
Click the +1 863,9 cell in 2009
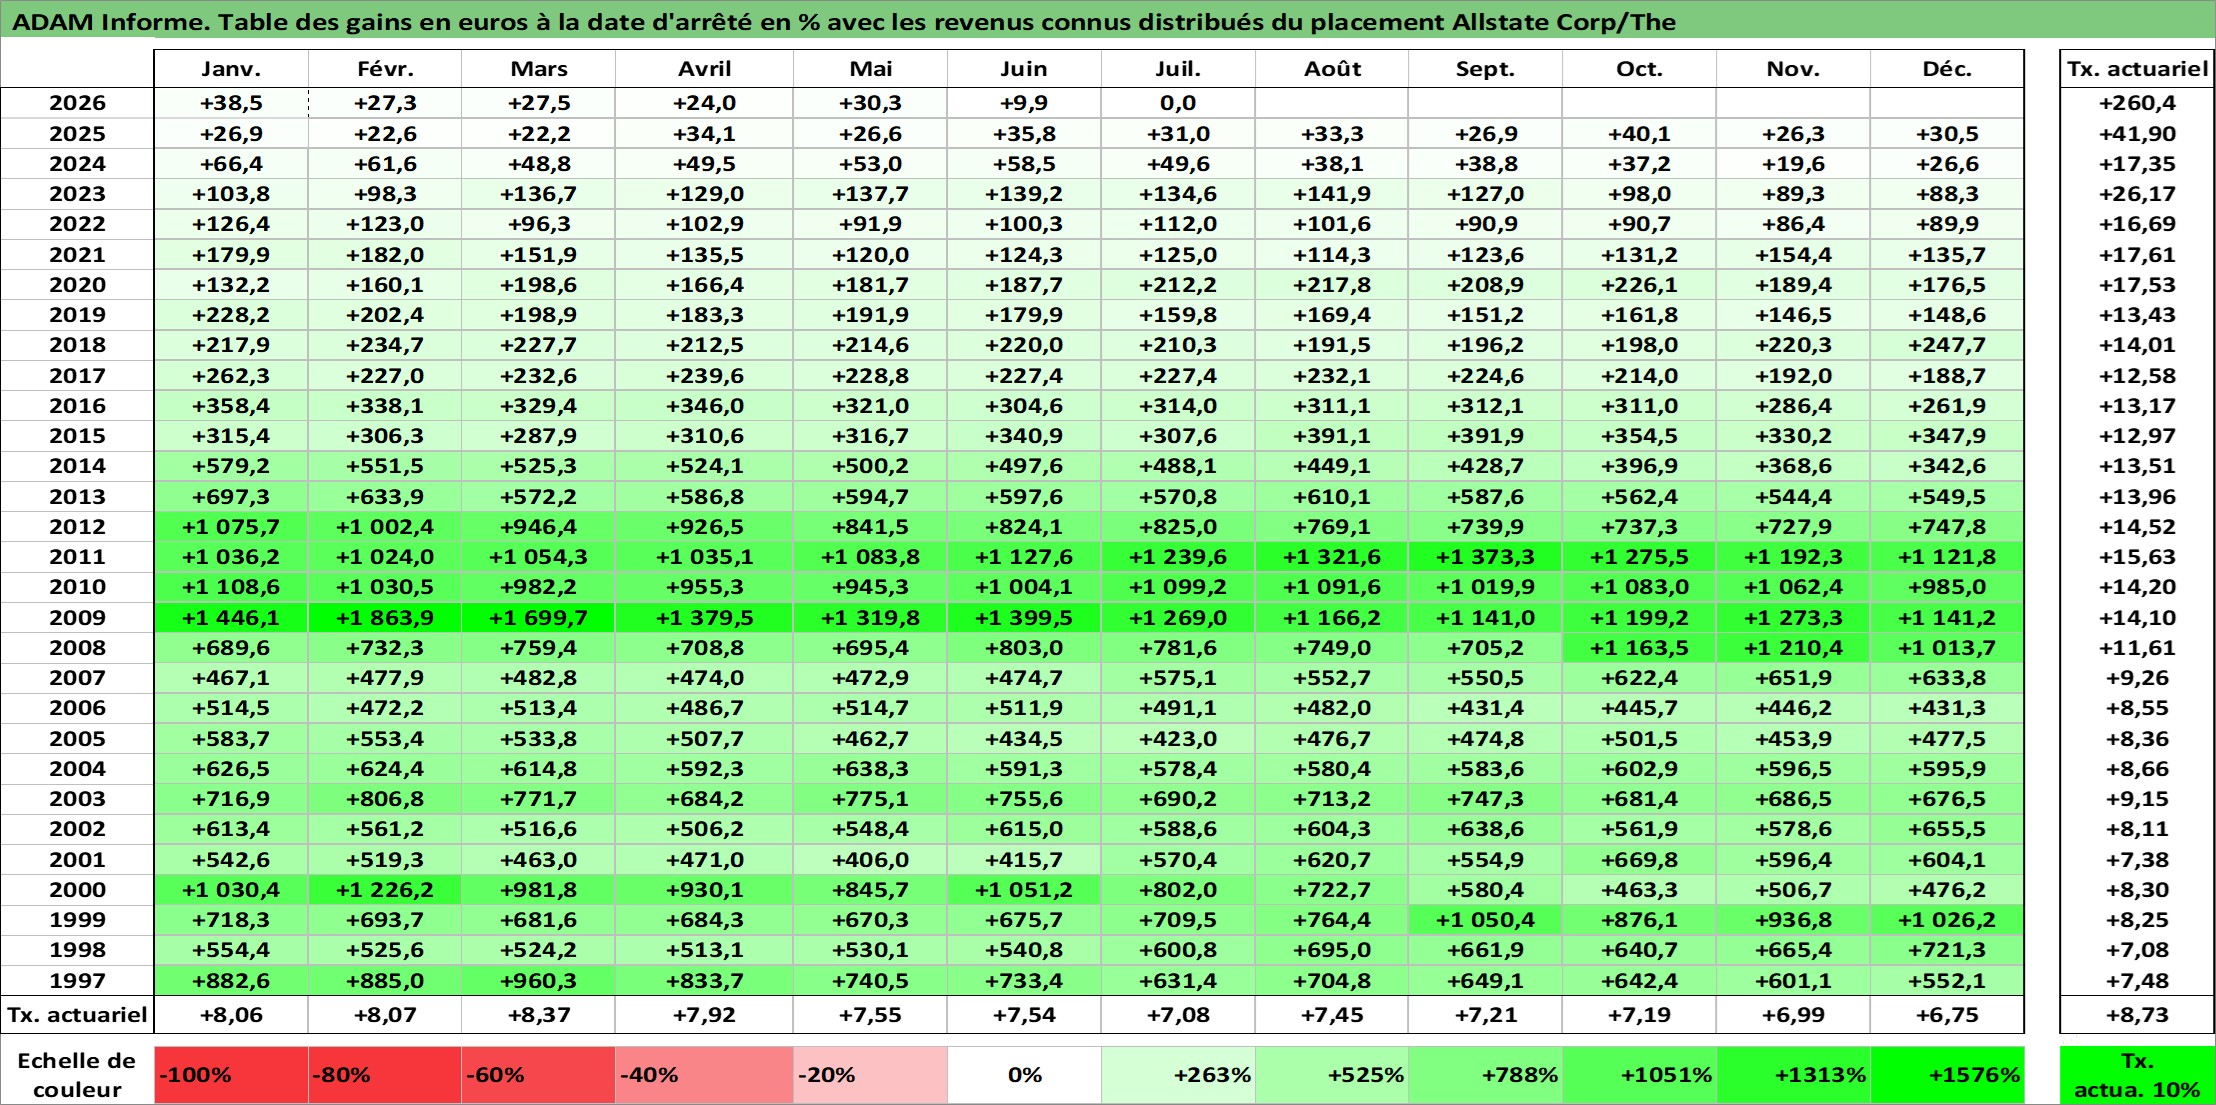click(x=385, y=618)
